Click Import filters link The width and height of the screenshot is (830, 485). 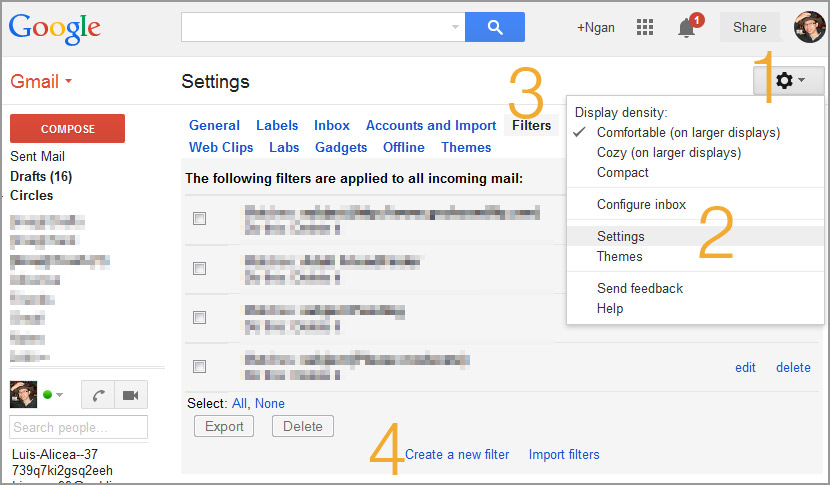[x=564, y=454]
